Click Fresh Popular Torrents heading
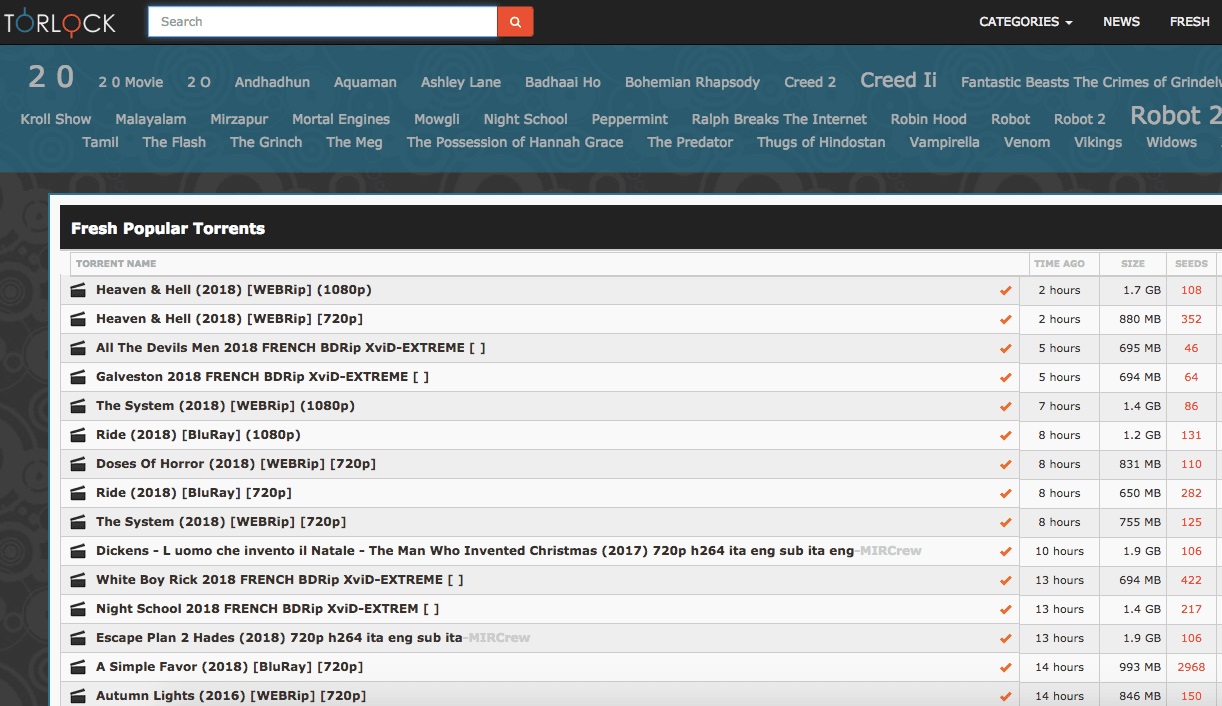 click(168, 228)
